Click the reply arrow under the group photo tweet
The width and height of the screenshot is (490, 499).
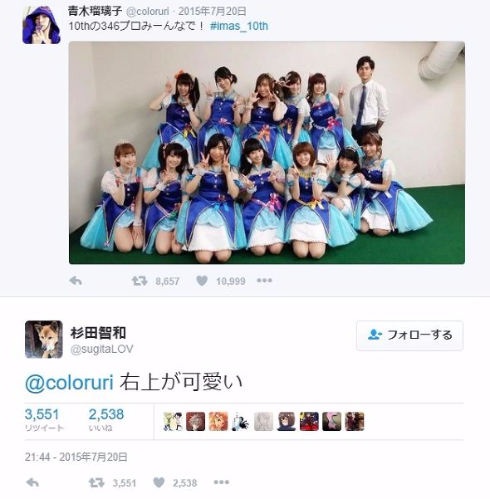[76, 281]
